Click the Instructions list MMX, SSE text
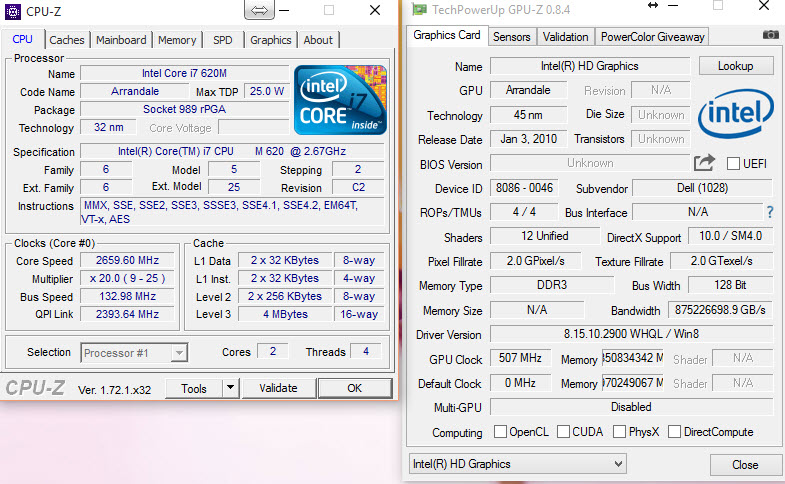This screenshot has height=484, width=785. pos(232,212)
